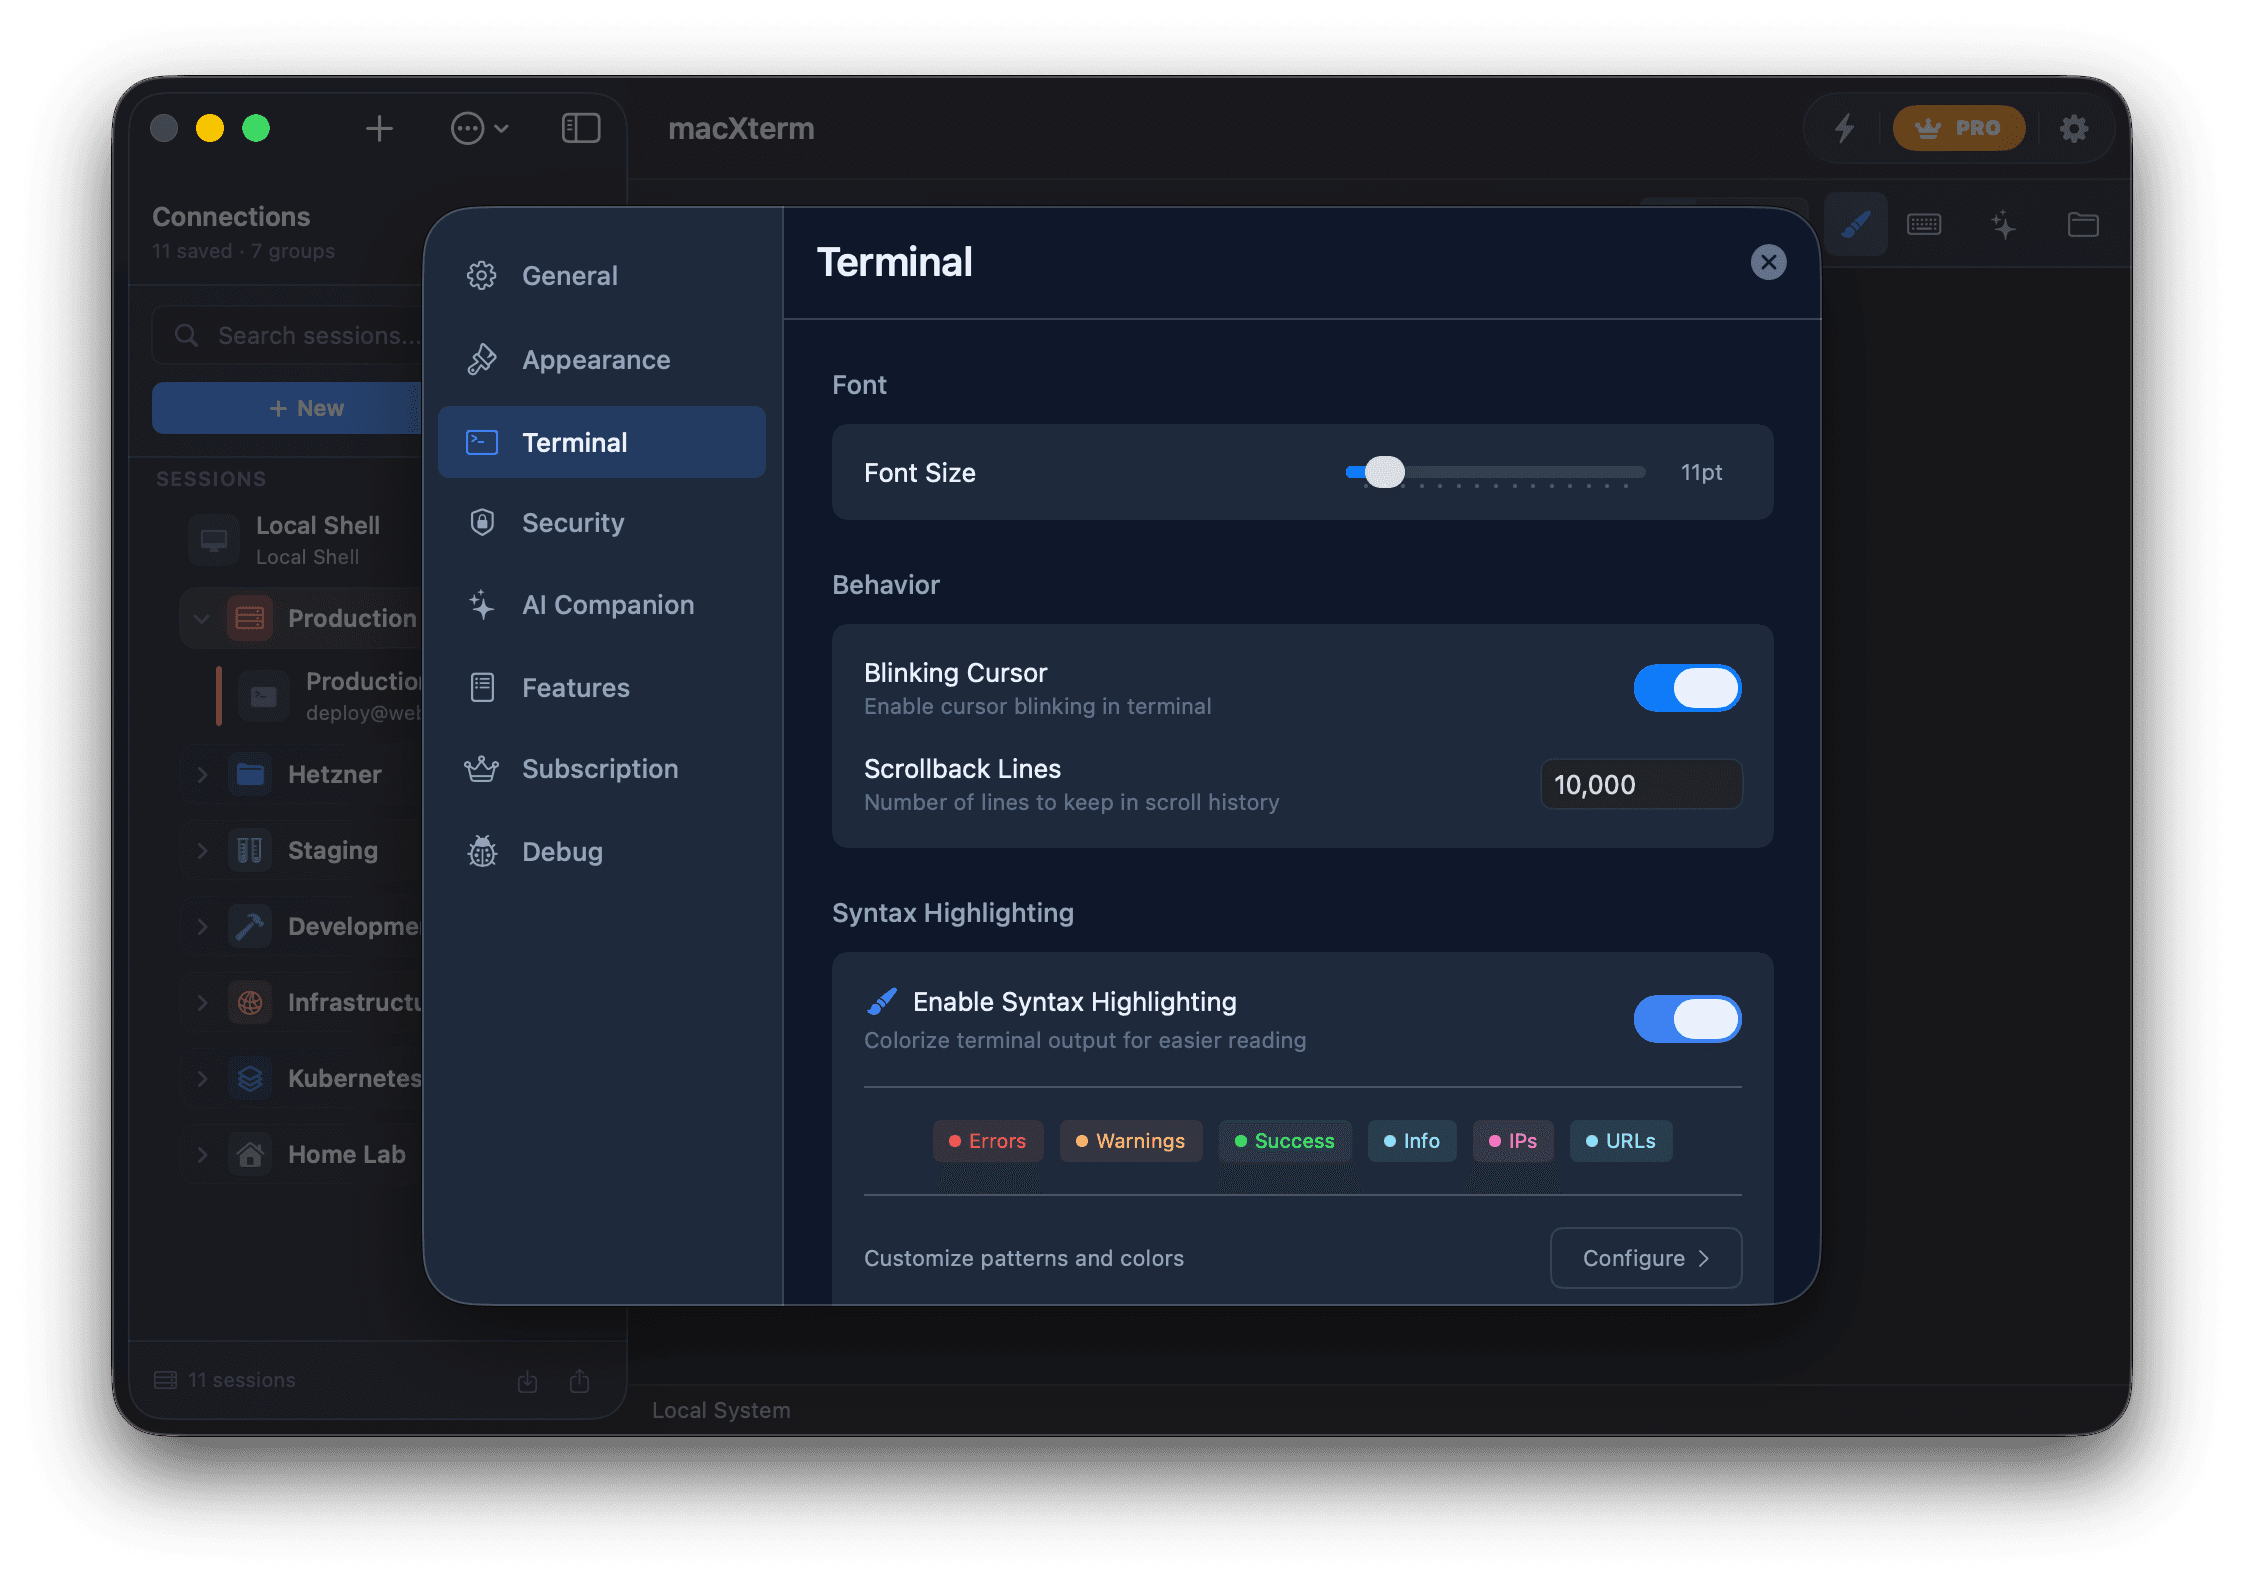Click the Success highlight chip
2244x1584 pixels.
tap(1285, 1141)
